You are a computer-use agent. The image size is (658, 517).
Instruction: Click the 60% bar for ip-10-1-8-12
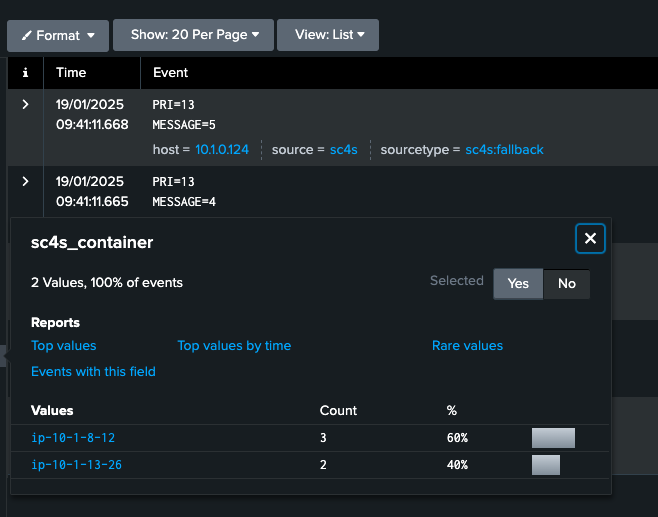pyautogui.click(x=553, y=438)
